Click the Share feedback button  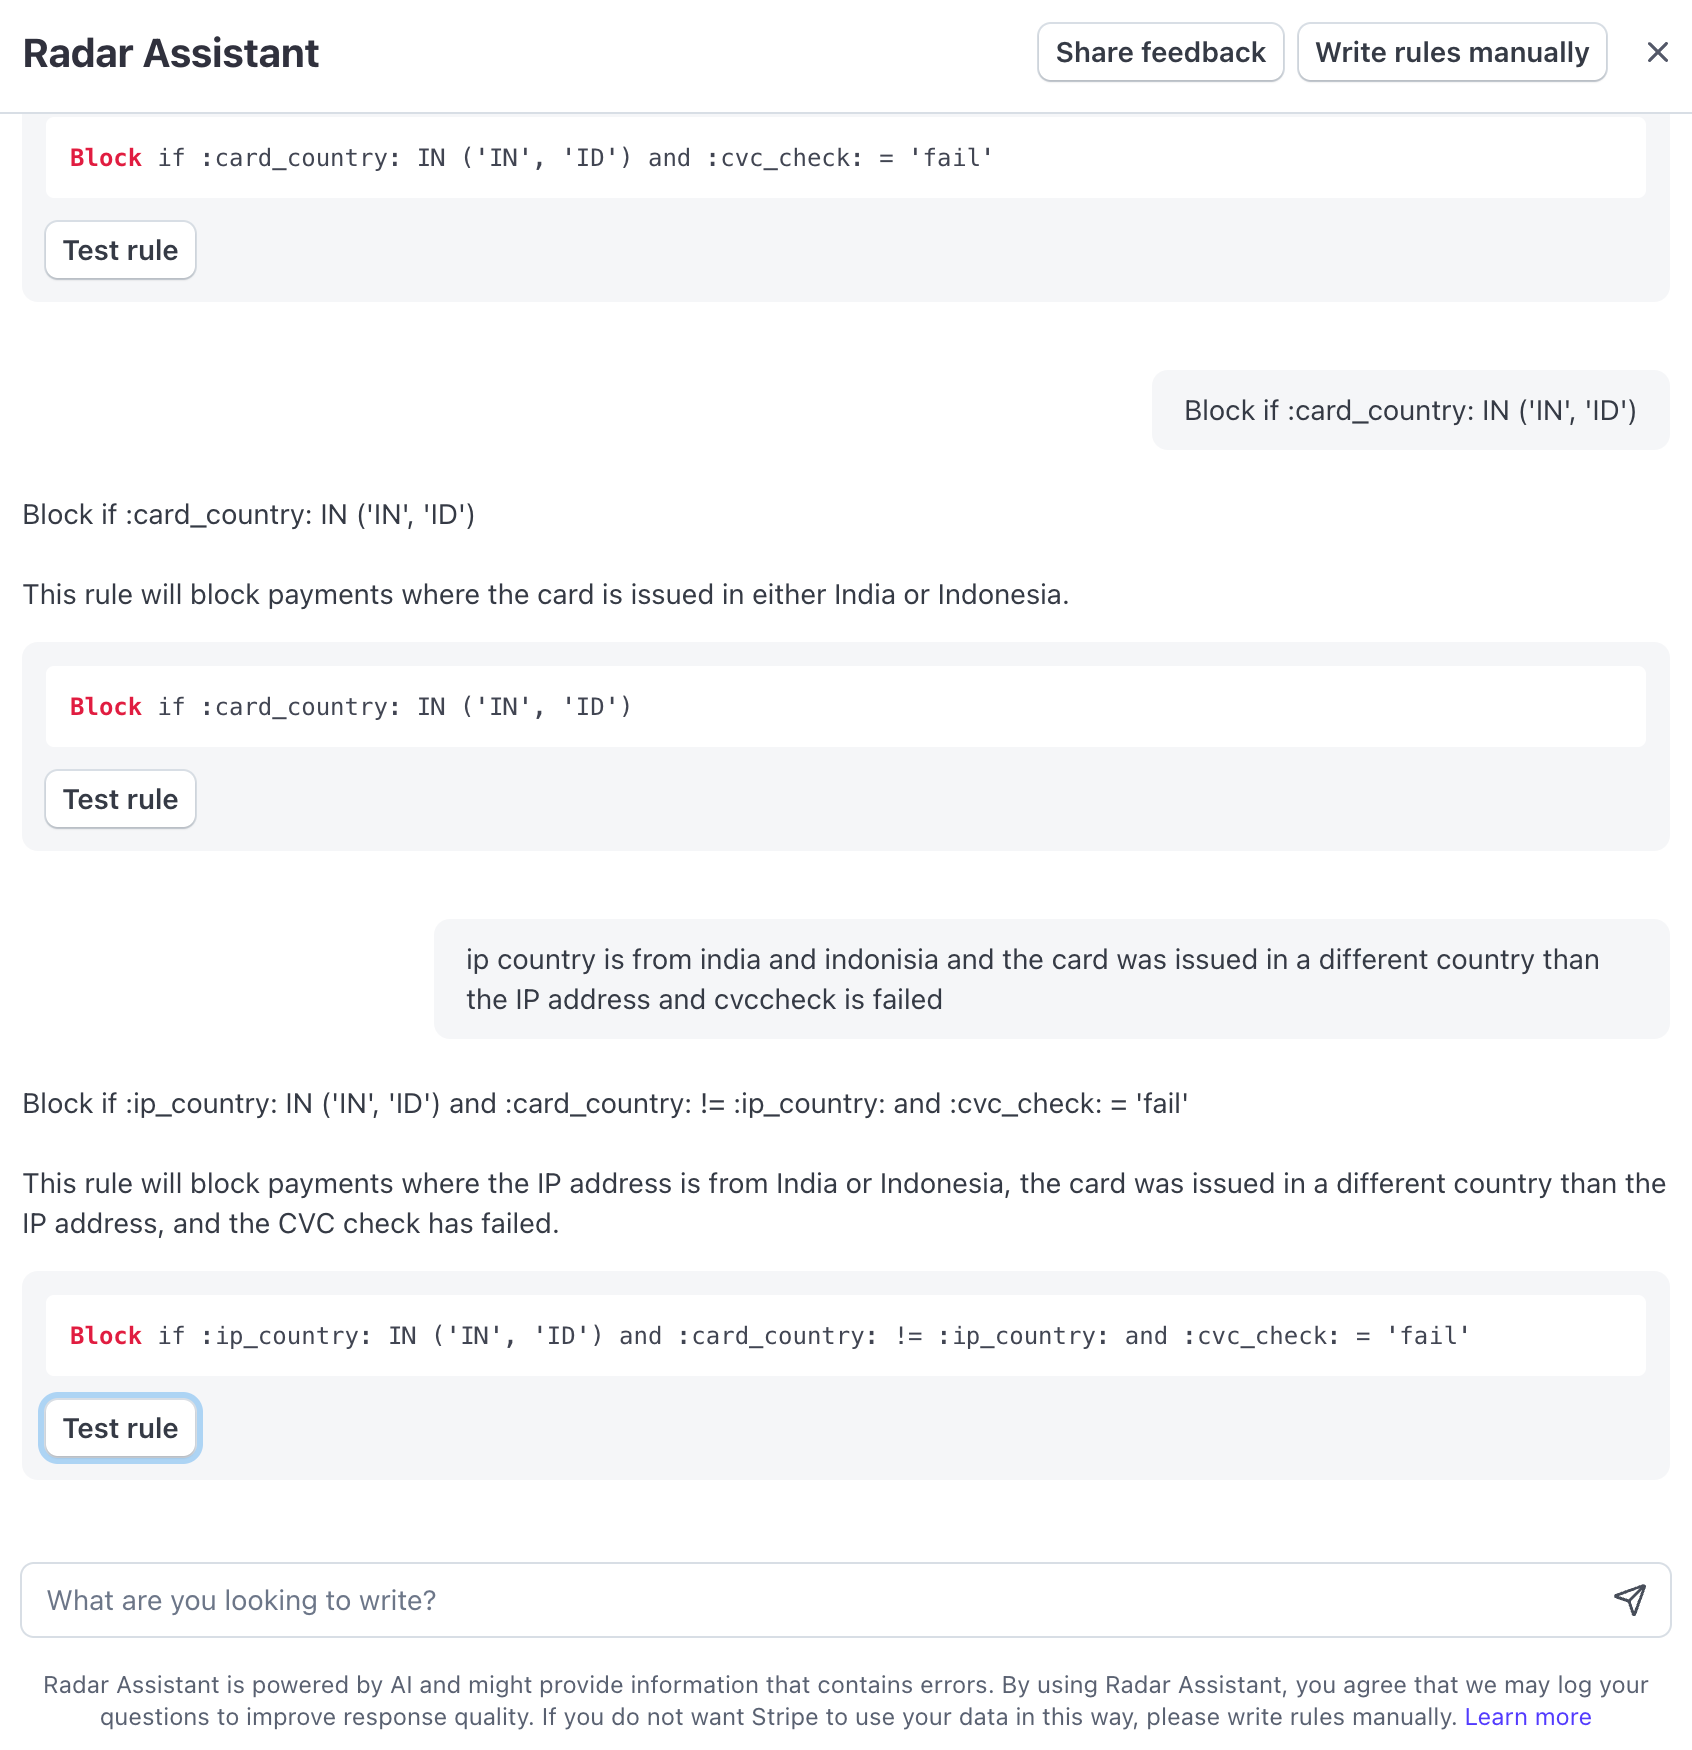pos(1160,52)
